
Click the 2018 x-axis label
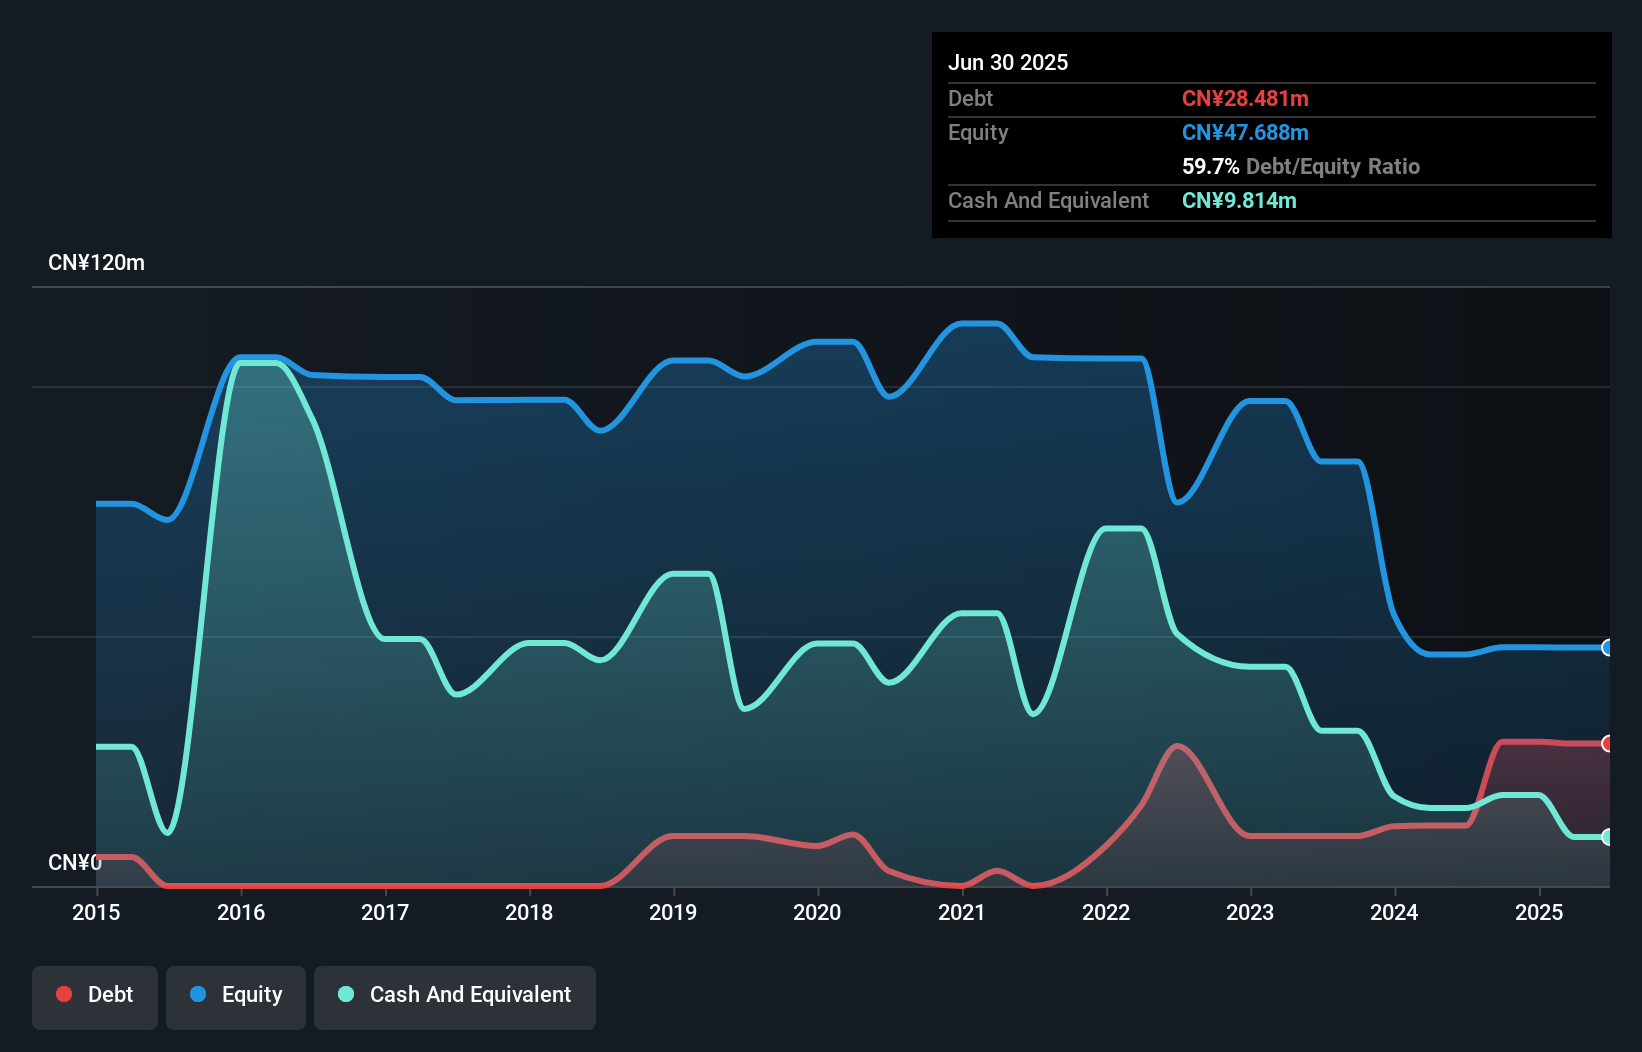pyautogui.click(x=529, y=912)
